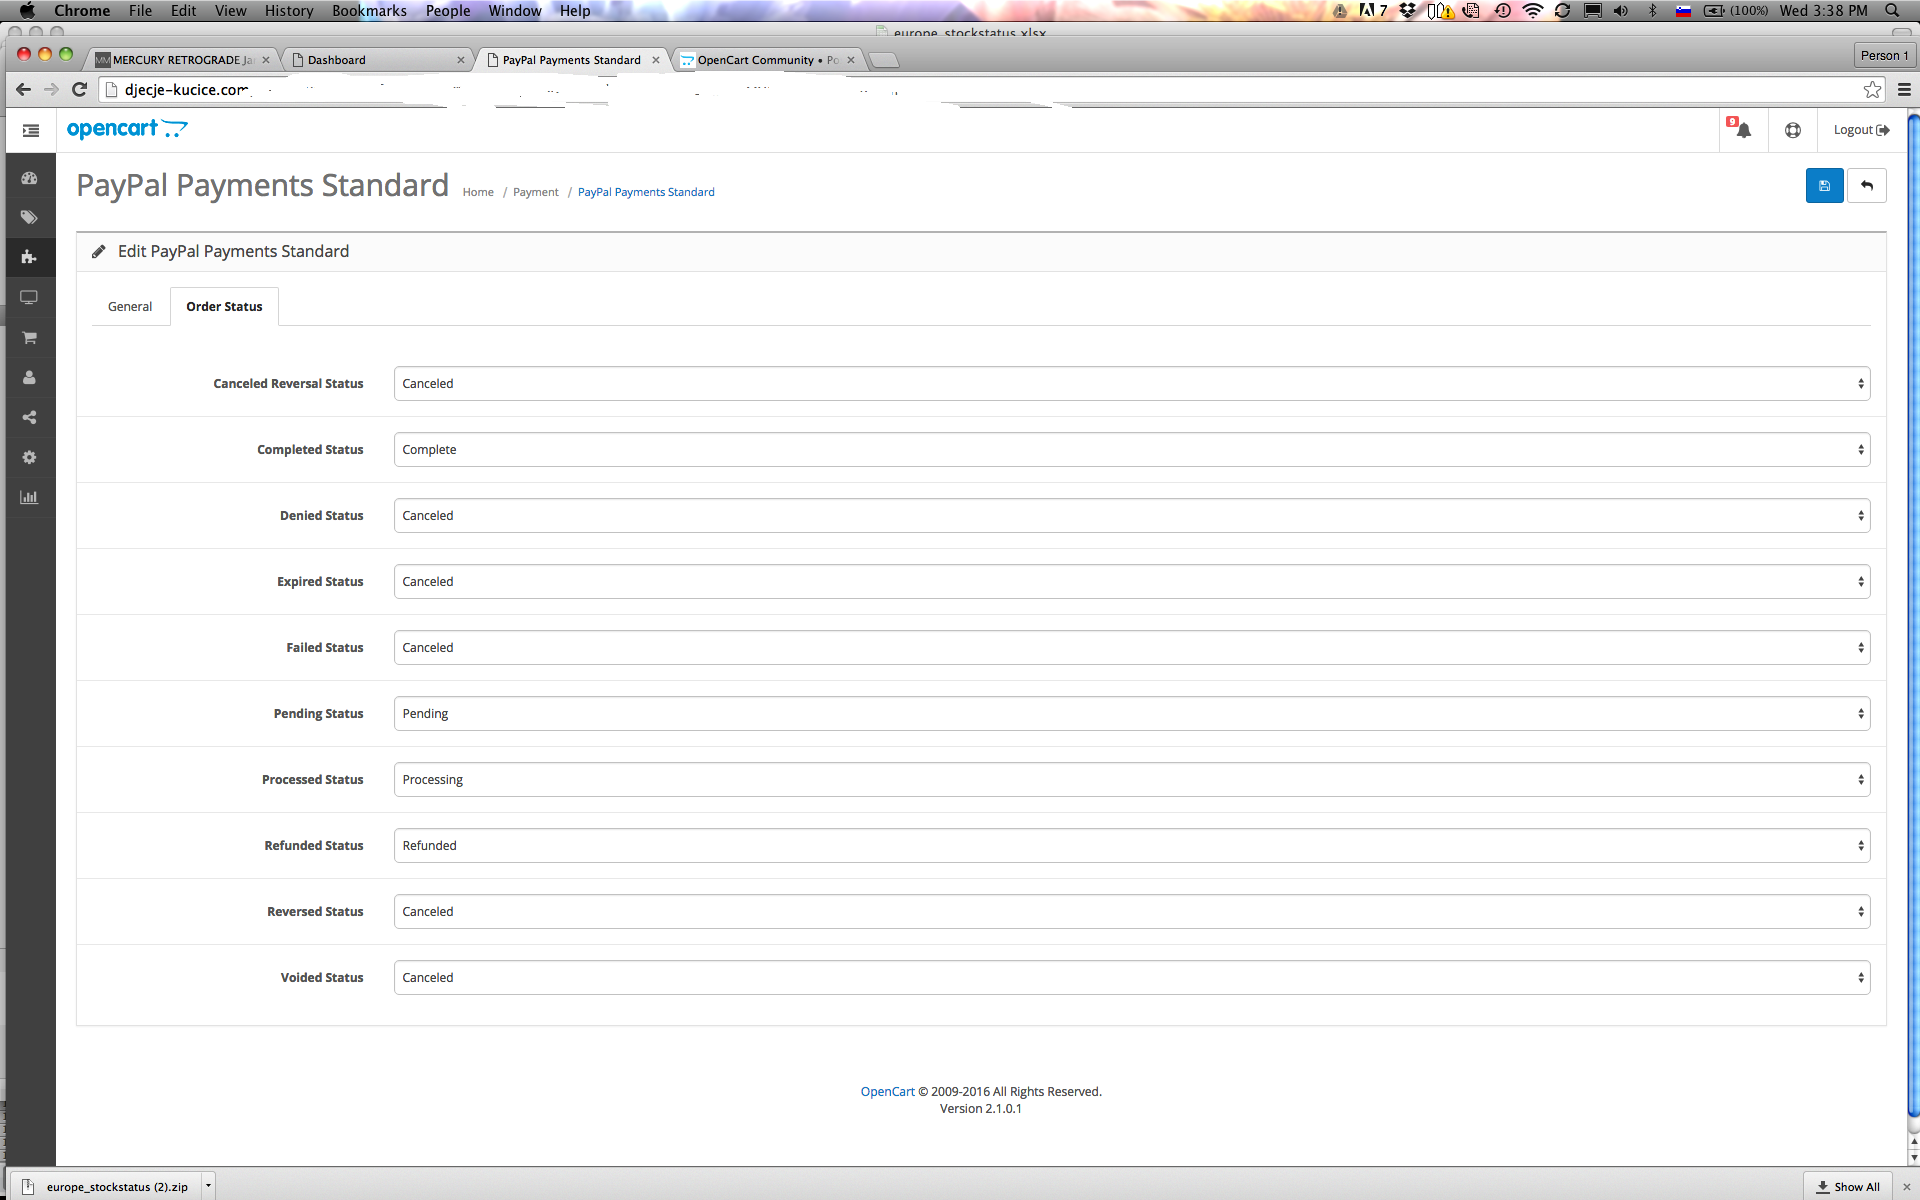Viewport: 1920px width, 1200px height.
Task: Open the Catalog tags sidebar icon
Action: 29,217
